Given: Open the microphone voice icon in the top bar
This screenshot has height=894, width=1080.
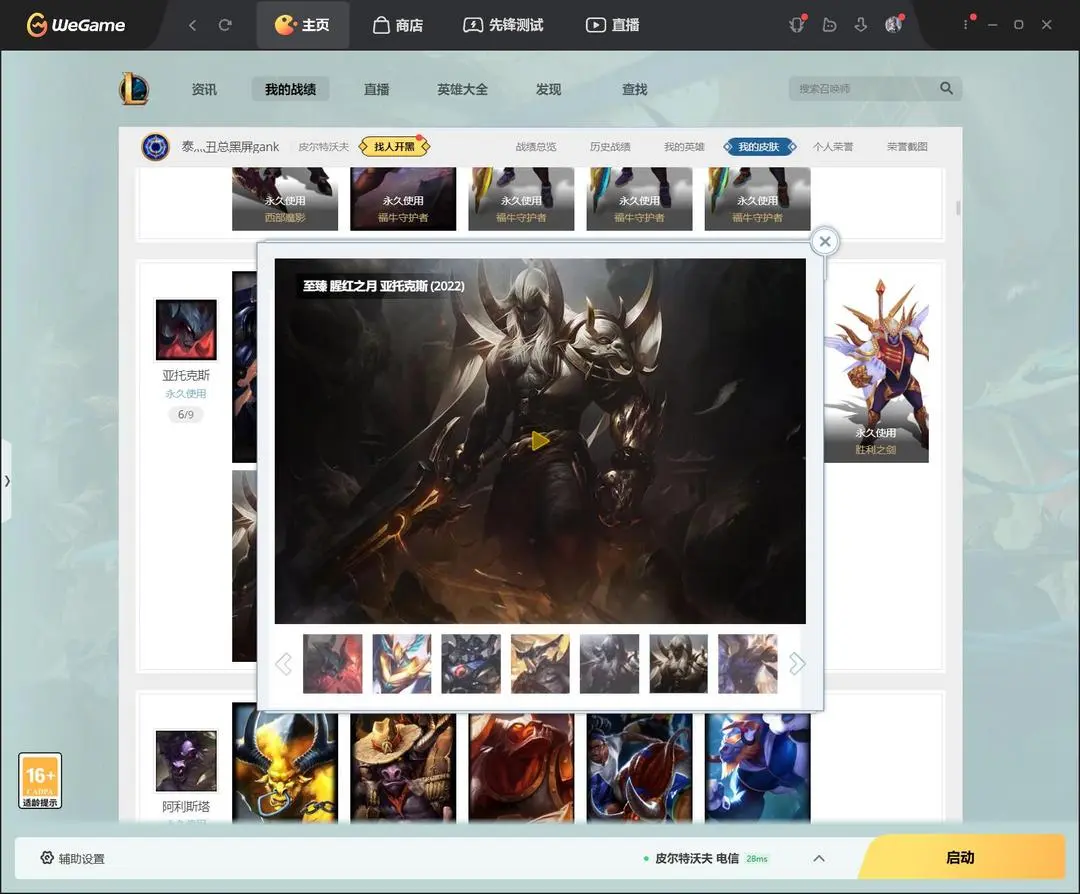Looking at the screenshot, I should pos(797,25).
